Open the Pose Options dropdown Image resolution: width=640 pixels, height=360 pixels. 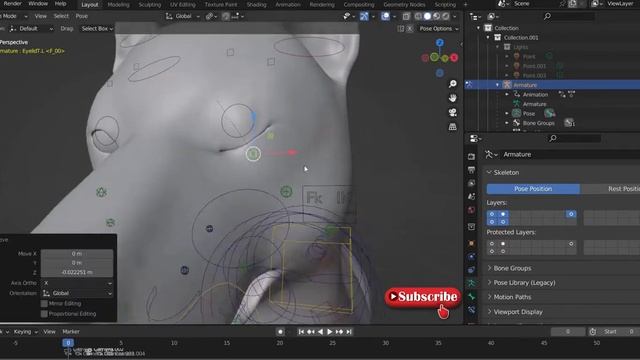tap(439, 29)
